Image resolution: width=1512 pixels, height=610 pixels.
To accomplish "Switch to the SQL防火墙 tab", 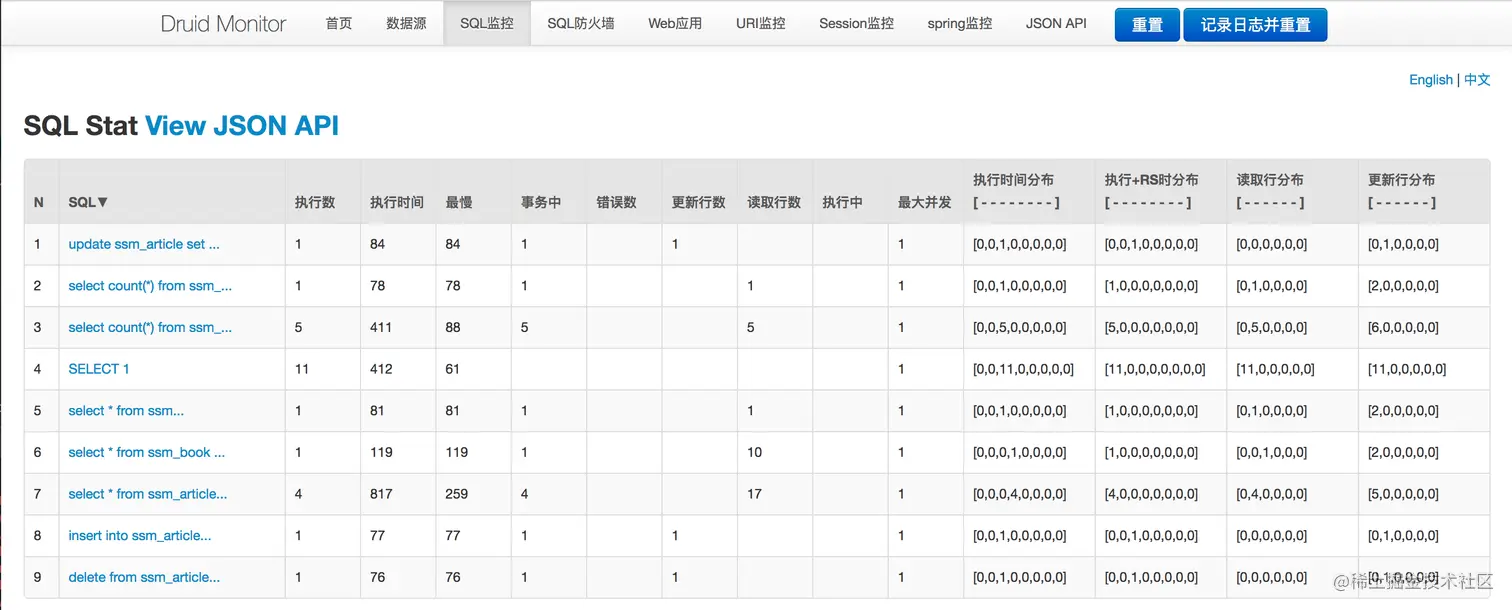I will [581, 23].
